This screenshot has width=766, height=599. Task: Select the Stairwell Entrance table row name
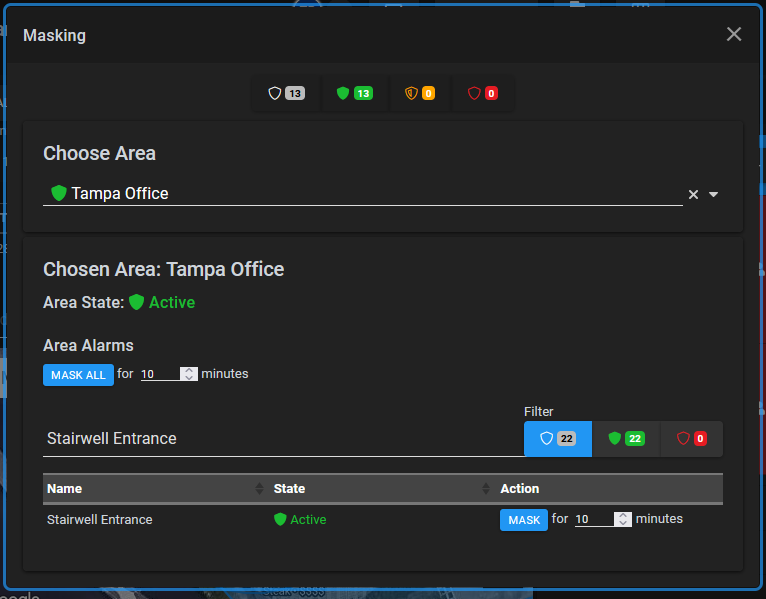[x=100, y=519]
